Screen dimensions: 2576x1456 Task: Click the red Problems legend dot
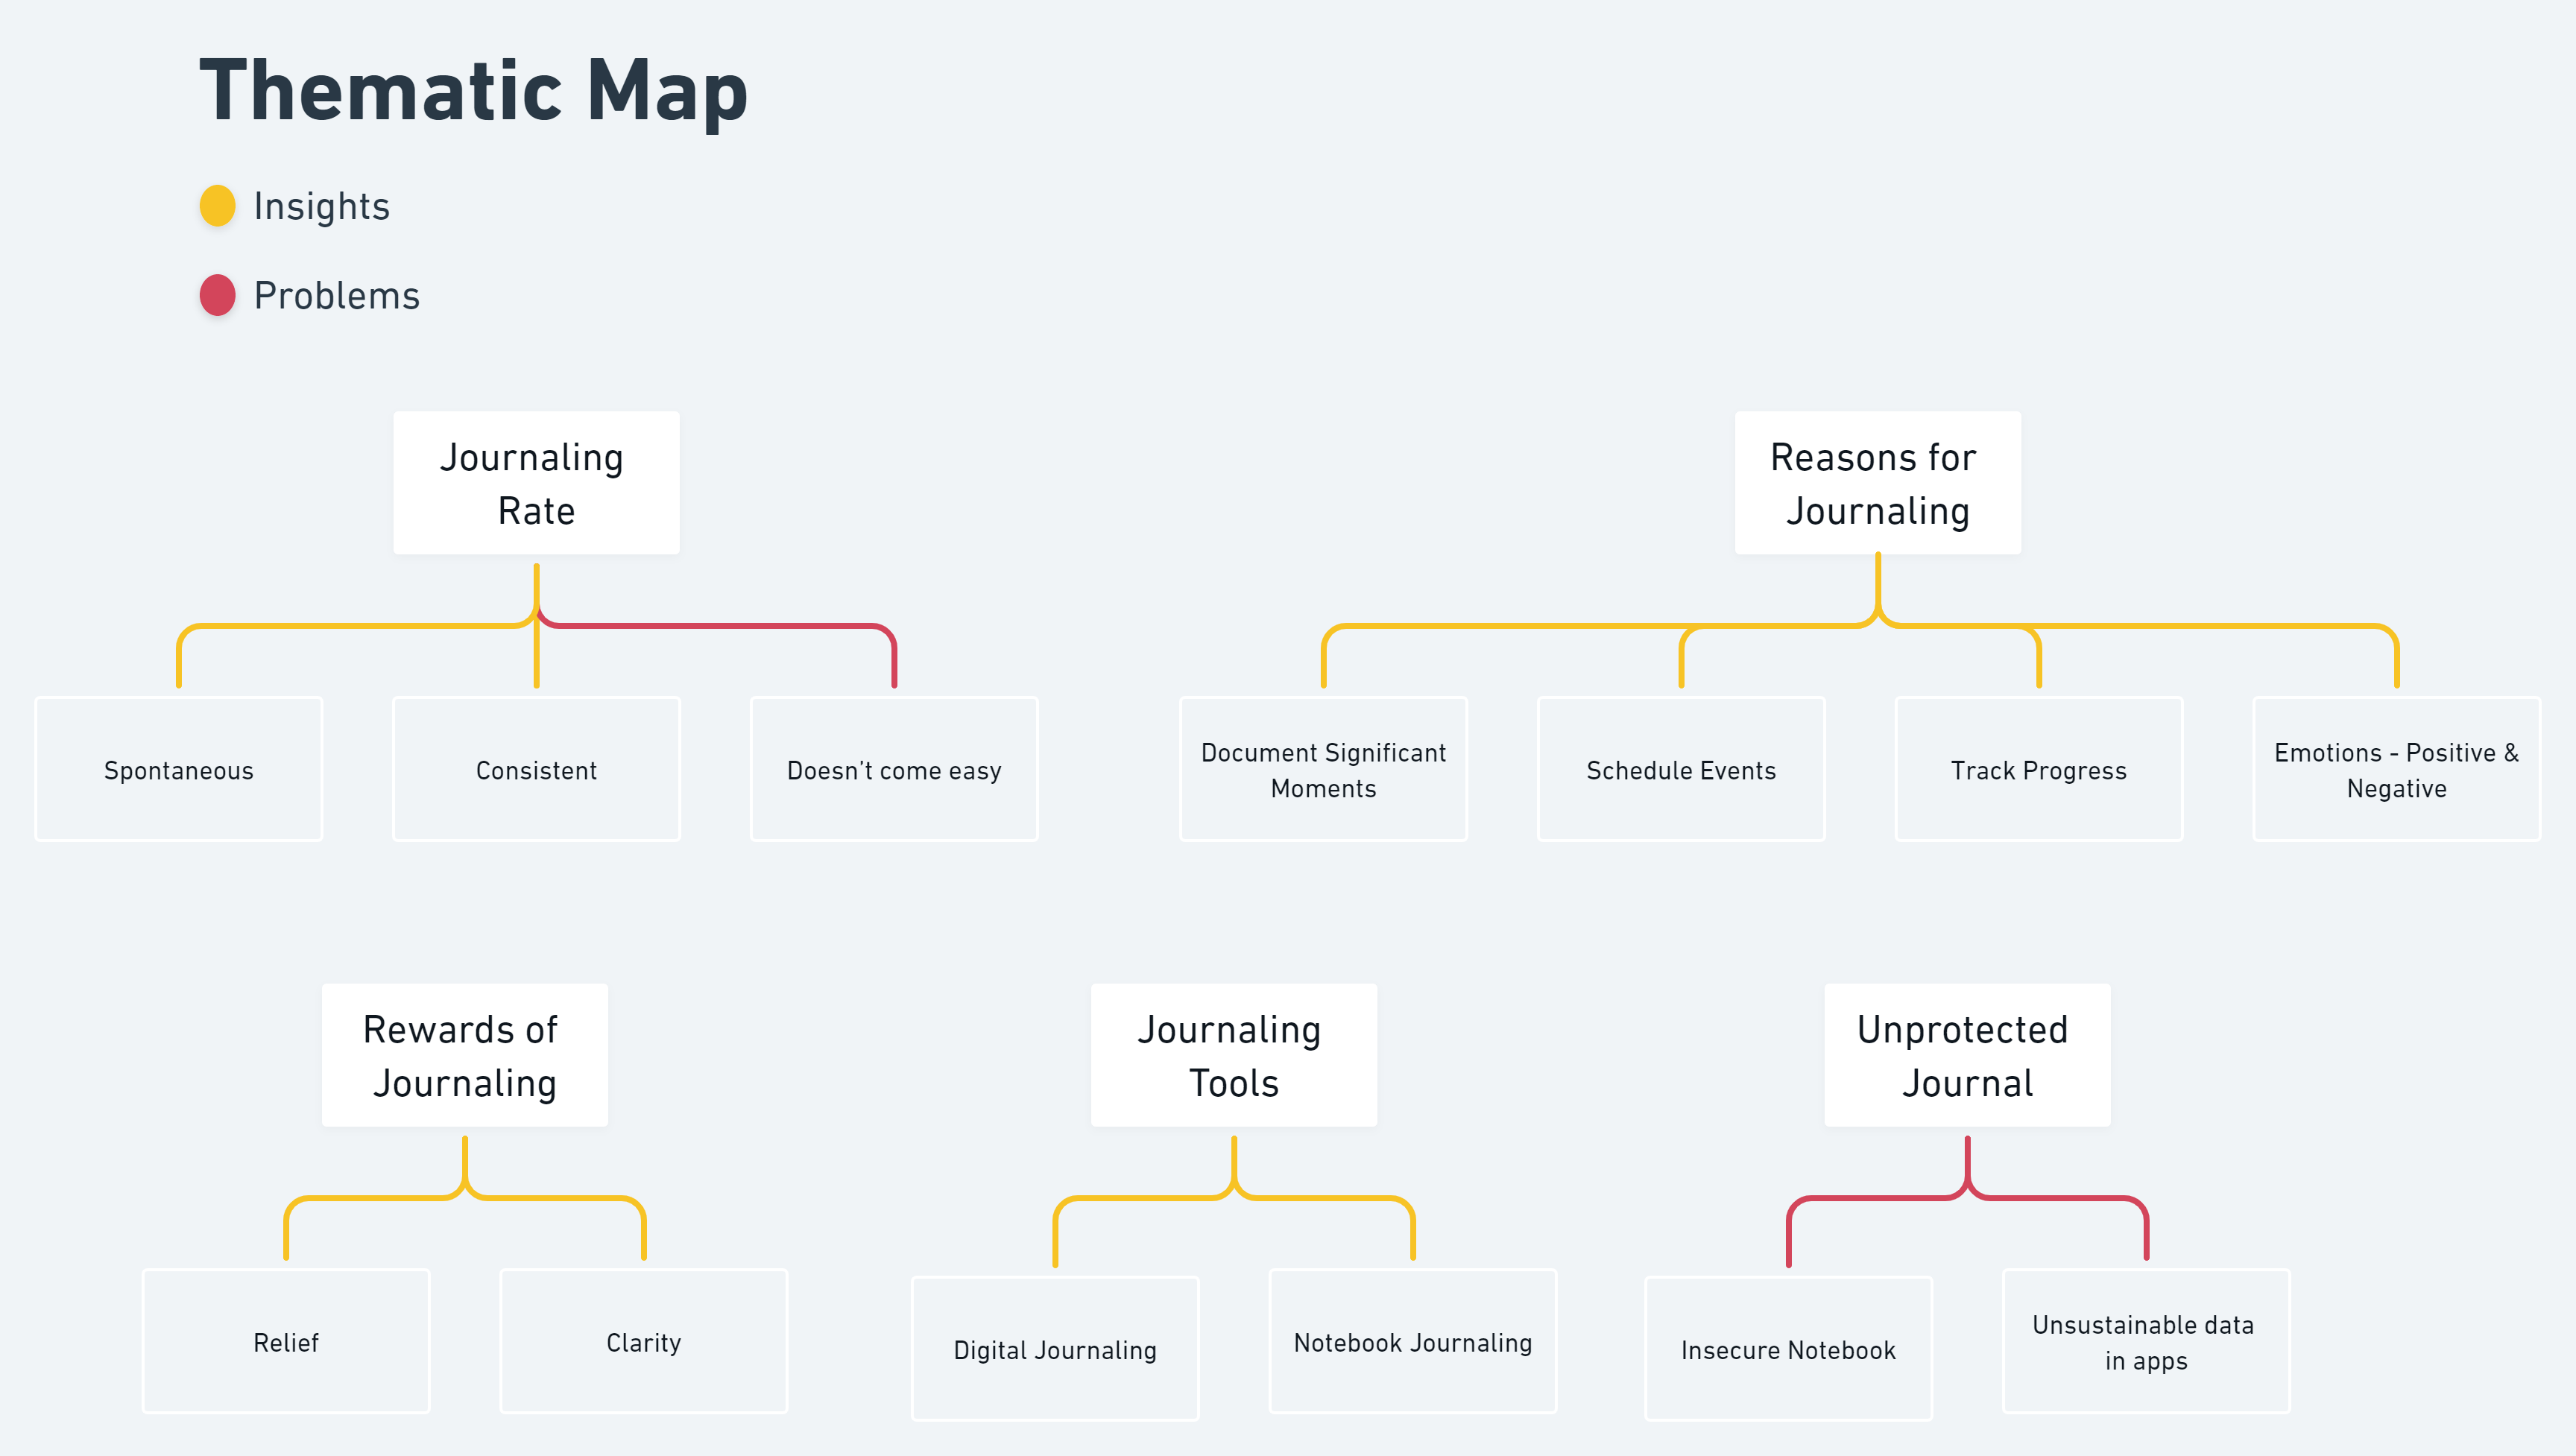[x=217, y=295]
